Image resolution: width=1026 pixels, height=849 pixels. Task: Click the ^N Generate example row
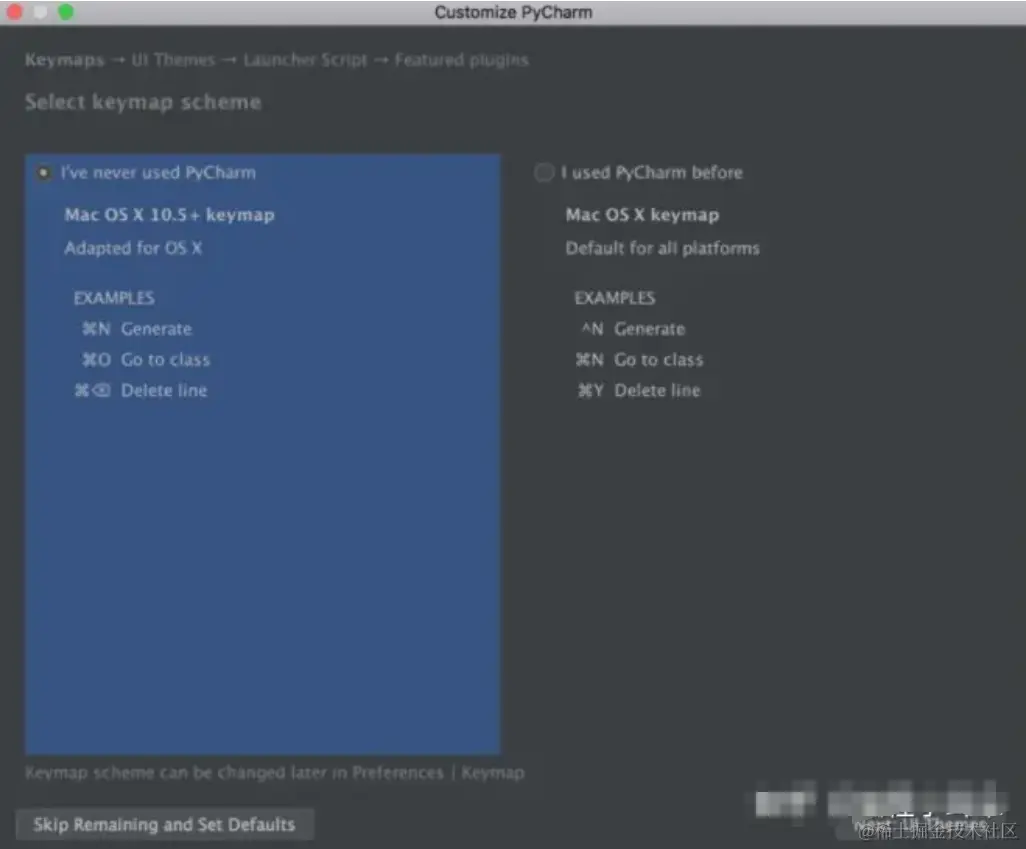pyautogui.click(x=633, y=329)
